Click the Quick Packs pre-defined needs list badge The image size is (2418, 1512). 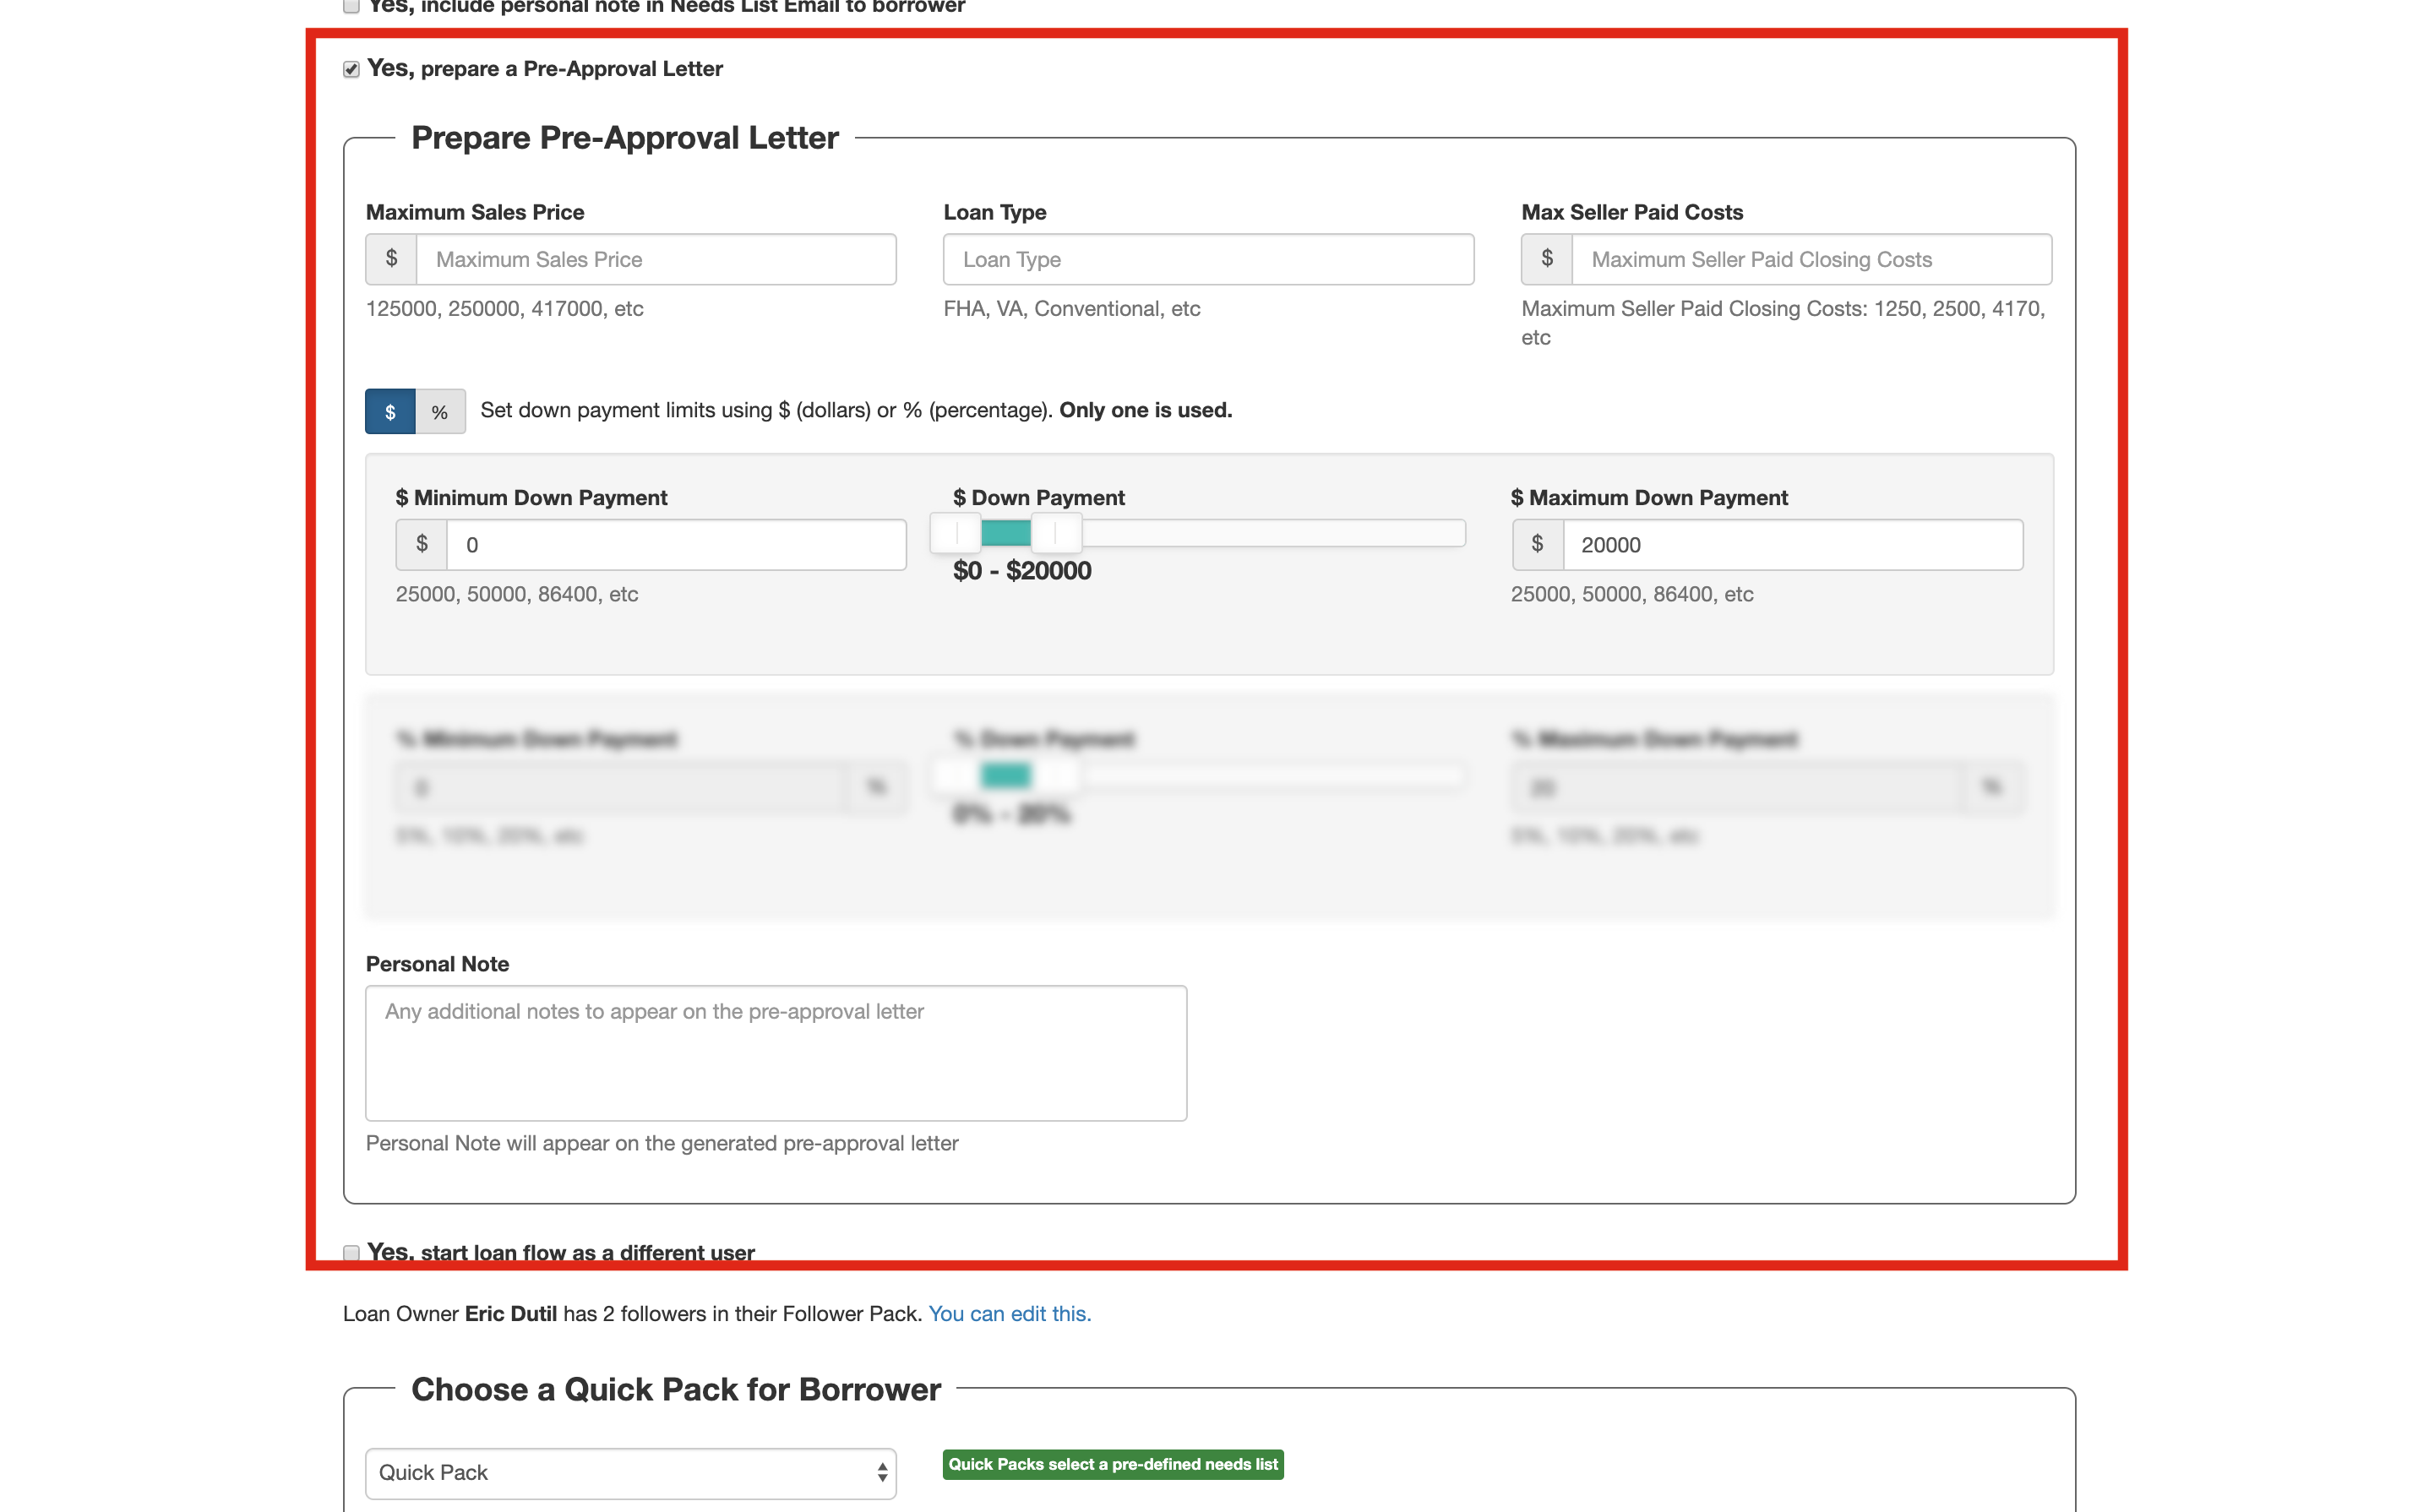(1112, 1464)
